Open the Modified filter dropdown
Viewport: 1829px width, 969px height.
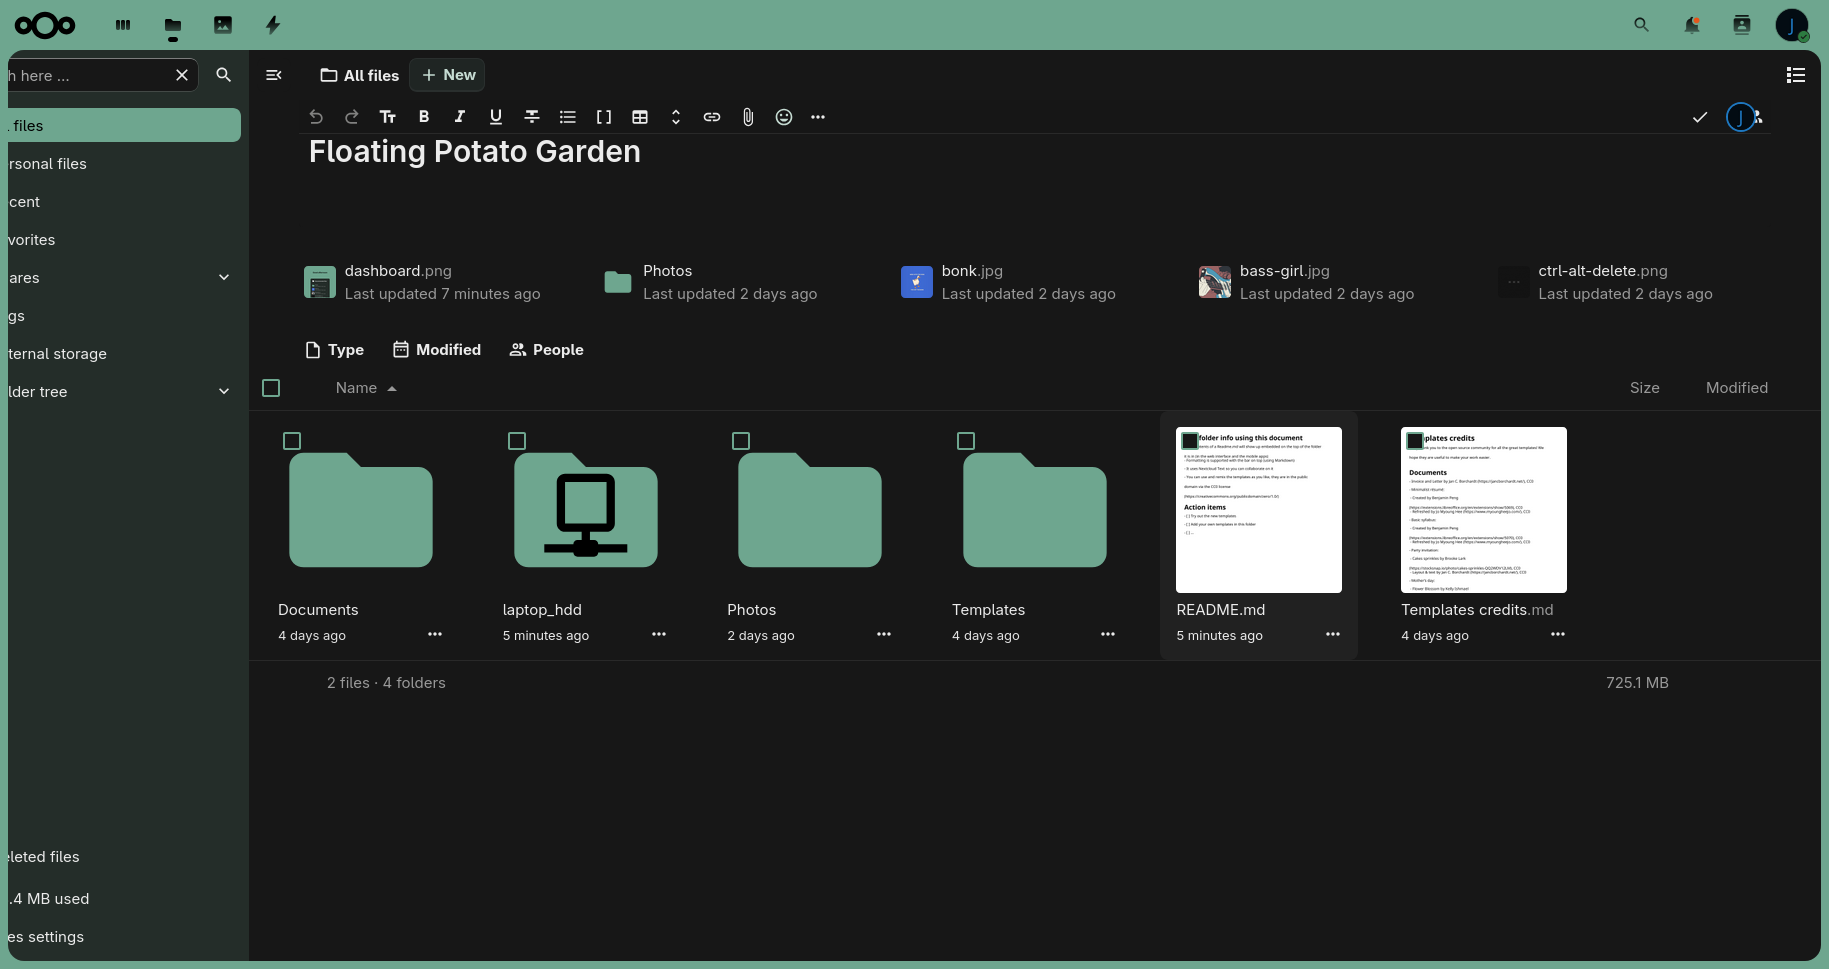pos(437,350)
